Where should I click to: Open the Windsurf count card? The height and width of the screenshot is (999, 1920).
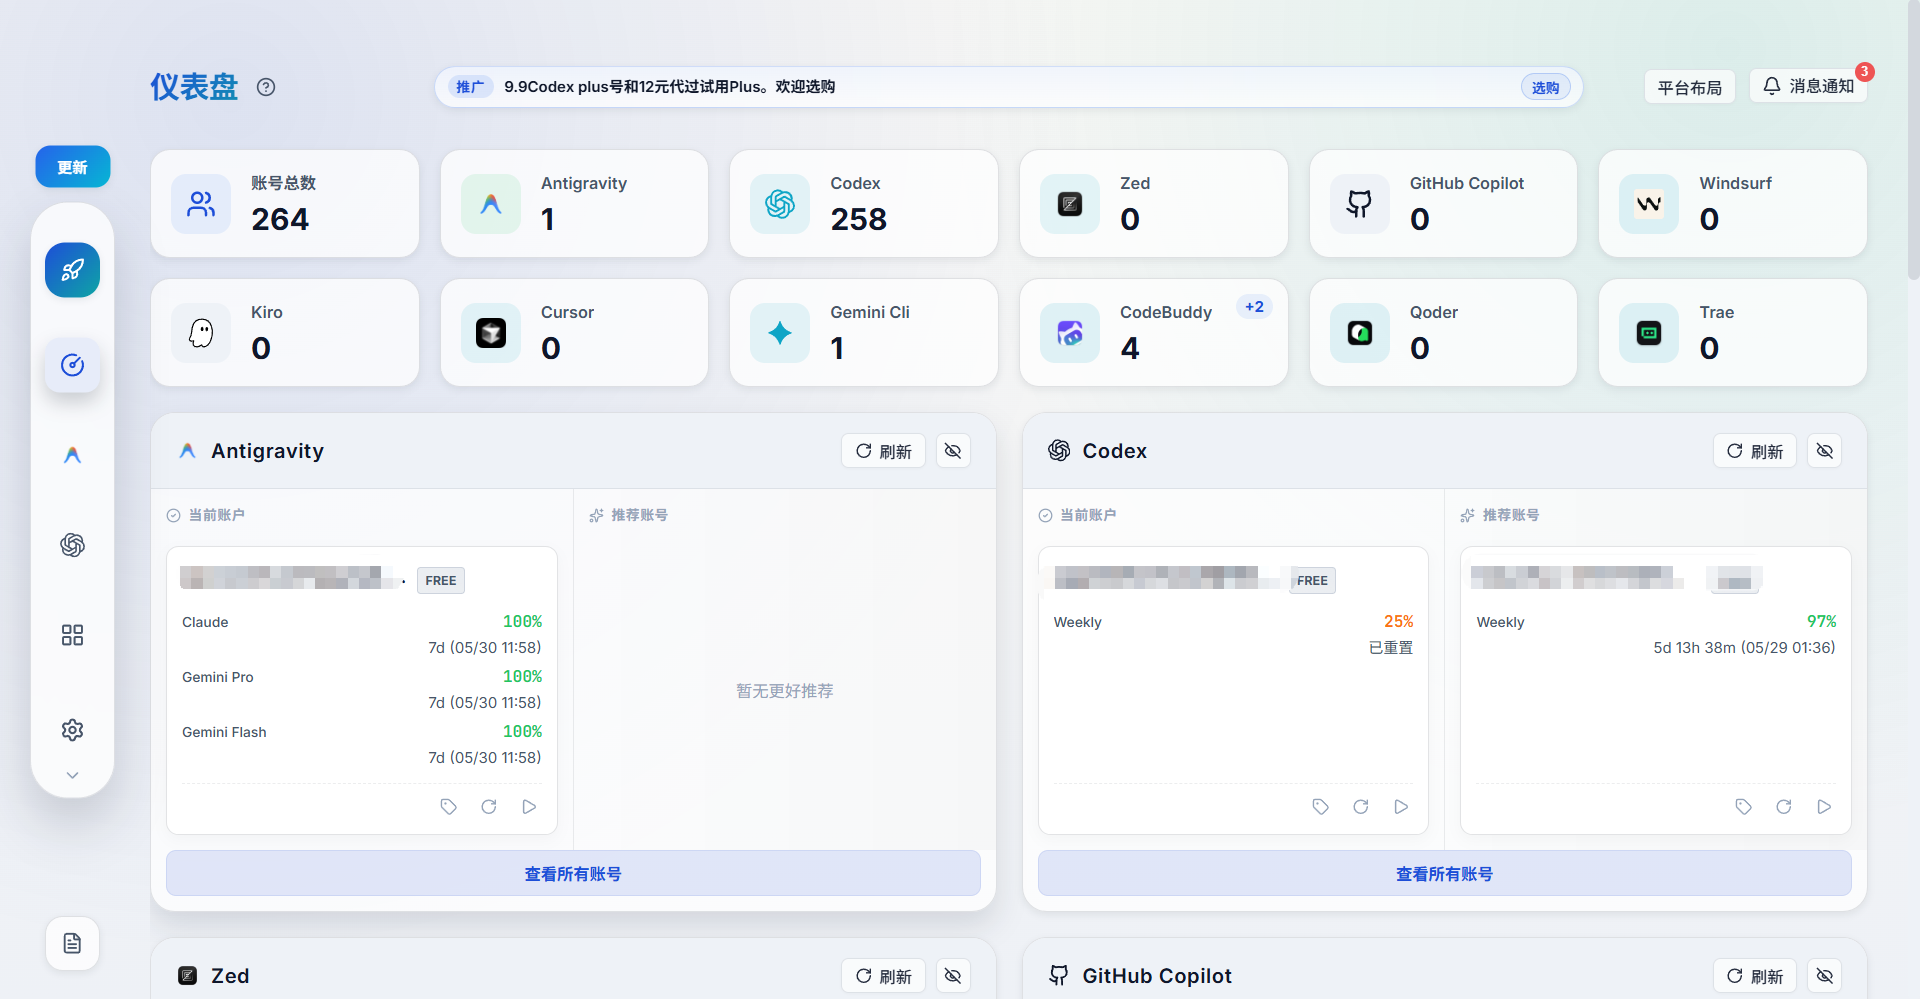[1733, 203]
